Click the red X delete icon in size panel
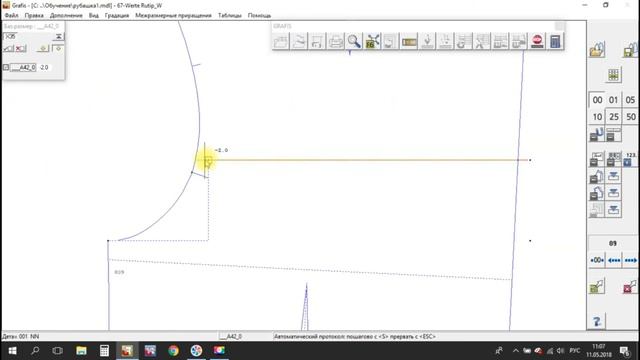640x360 pixels. pyautogui.click(x=20, y=49)
